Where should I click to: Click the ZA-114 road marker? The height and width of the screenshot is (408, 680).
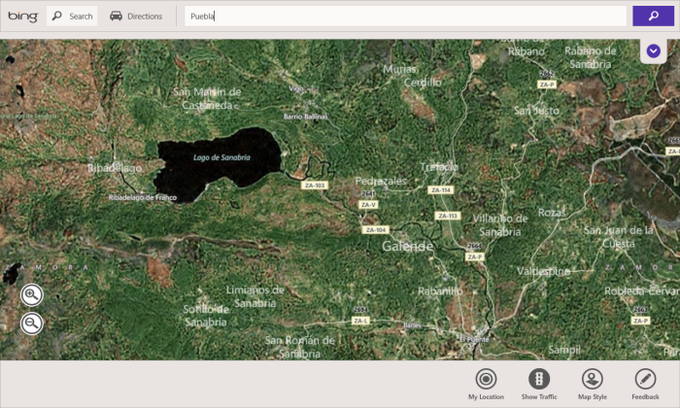[x=441, y=190]
